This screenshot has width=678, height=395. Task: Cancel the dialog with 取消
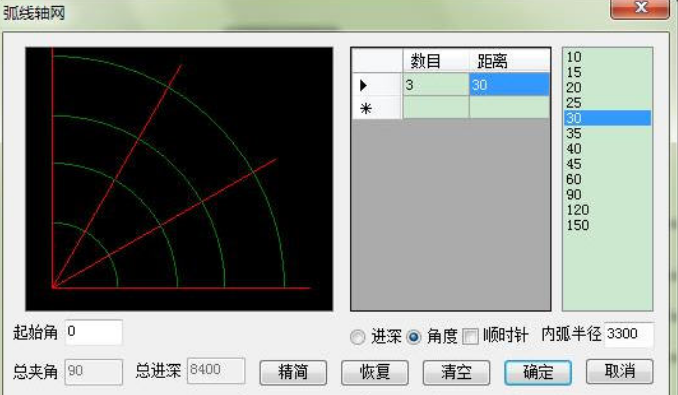click(x=619, y=371)
